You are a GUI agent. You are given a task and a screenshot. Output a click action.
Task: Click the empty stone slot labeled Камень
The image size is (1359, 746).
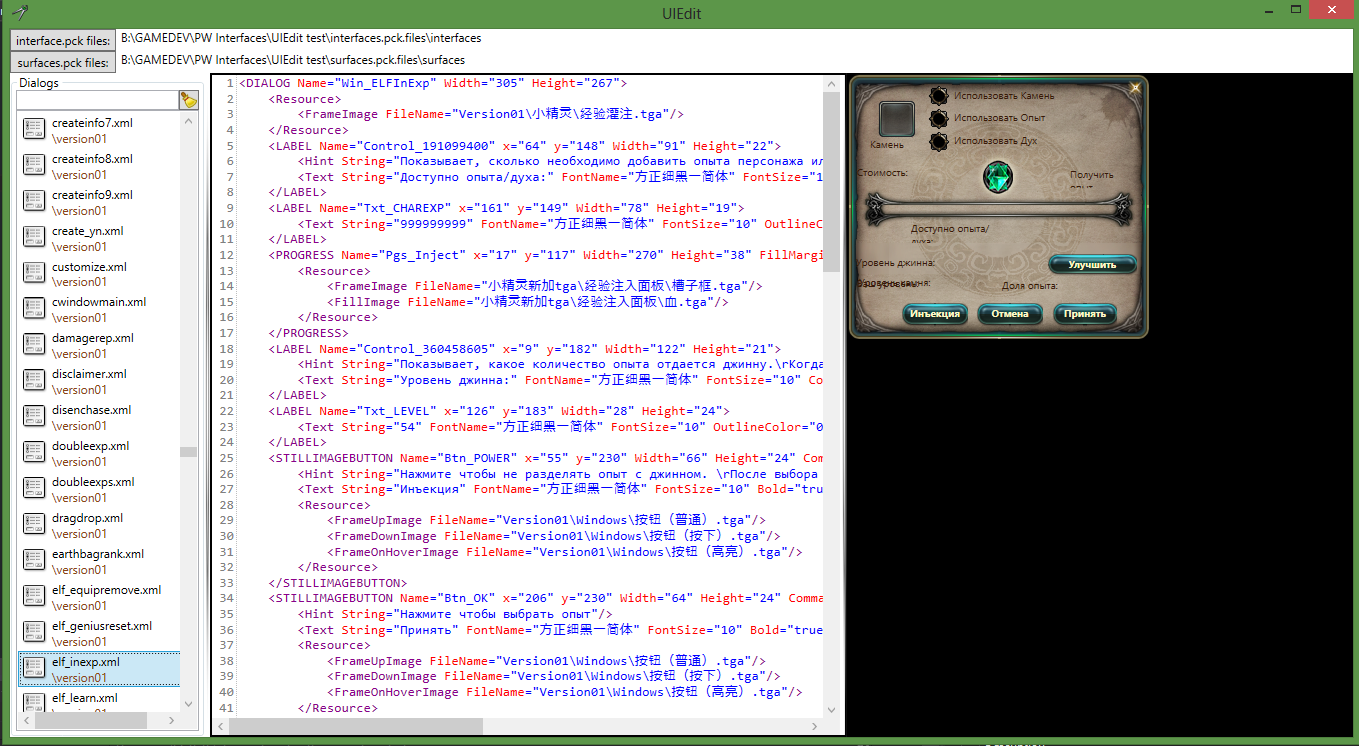click(896, 119)
